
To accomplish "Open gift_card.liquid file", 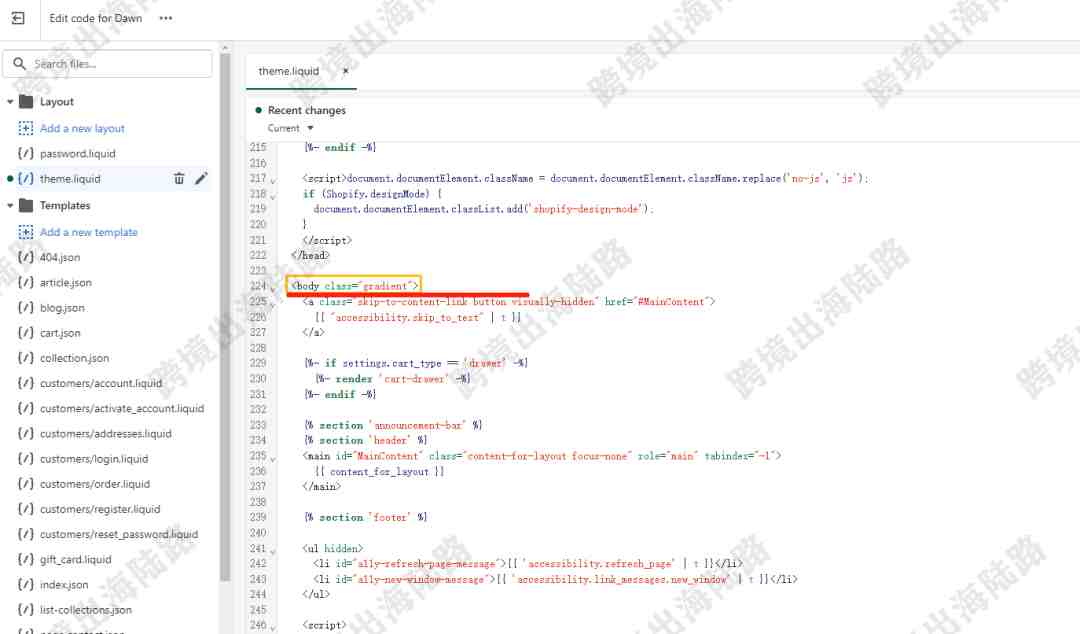I will pos(75,560).
